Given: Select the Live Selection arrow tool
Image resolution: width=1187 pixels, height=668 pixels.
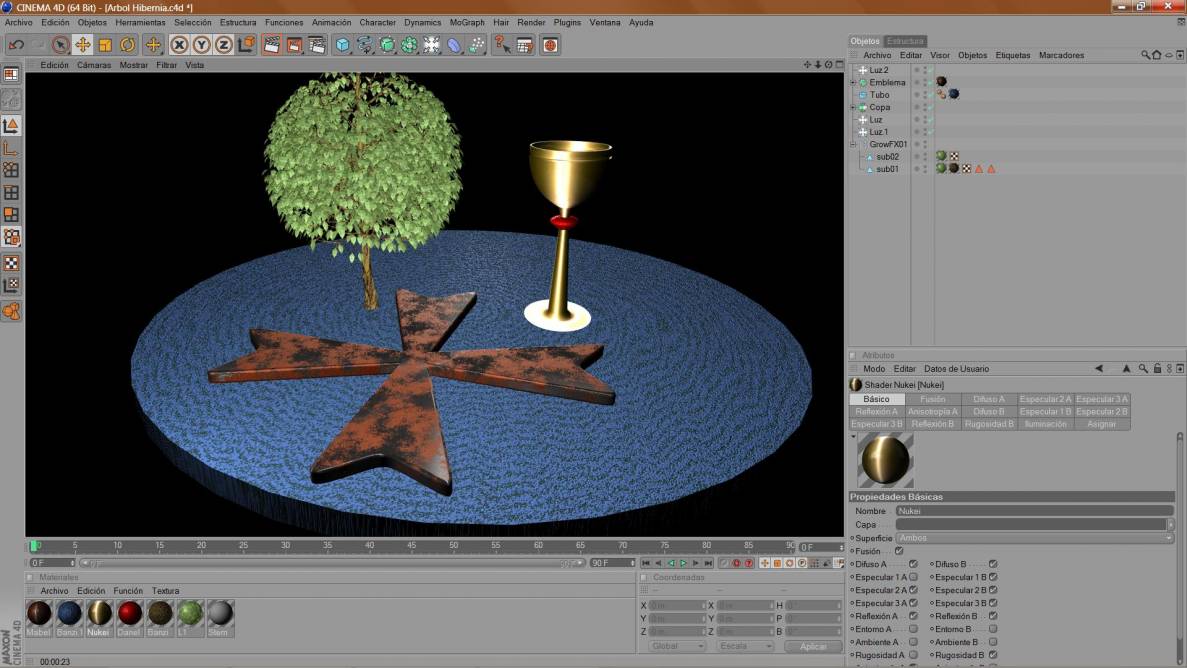Looking at the screenshot, I should (61, 45).
